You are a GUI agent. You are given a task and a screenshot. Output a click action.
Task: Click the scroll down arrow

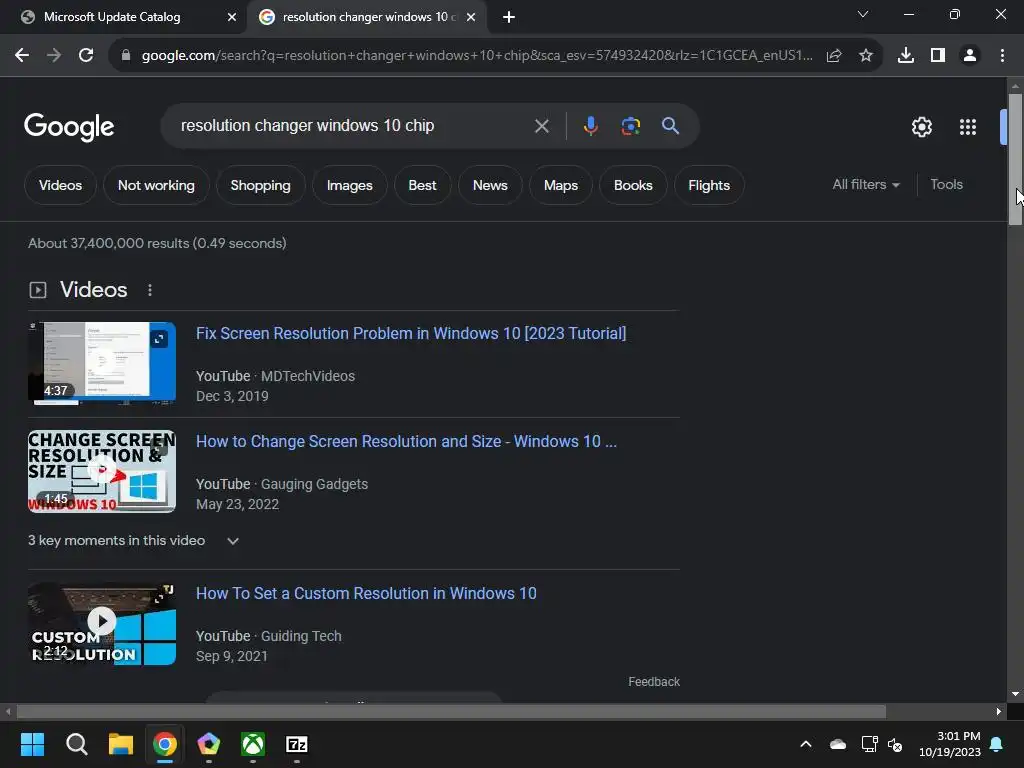[1015, 694]
